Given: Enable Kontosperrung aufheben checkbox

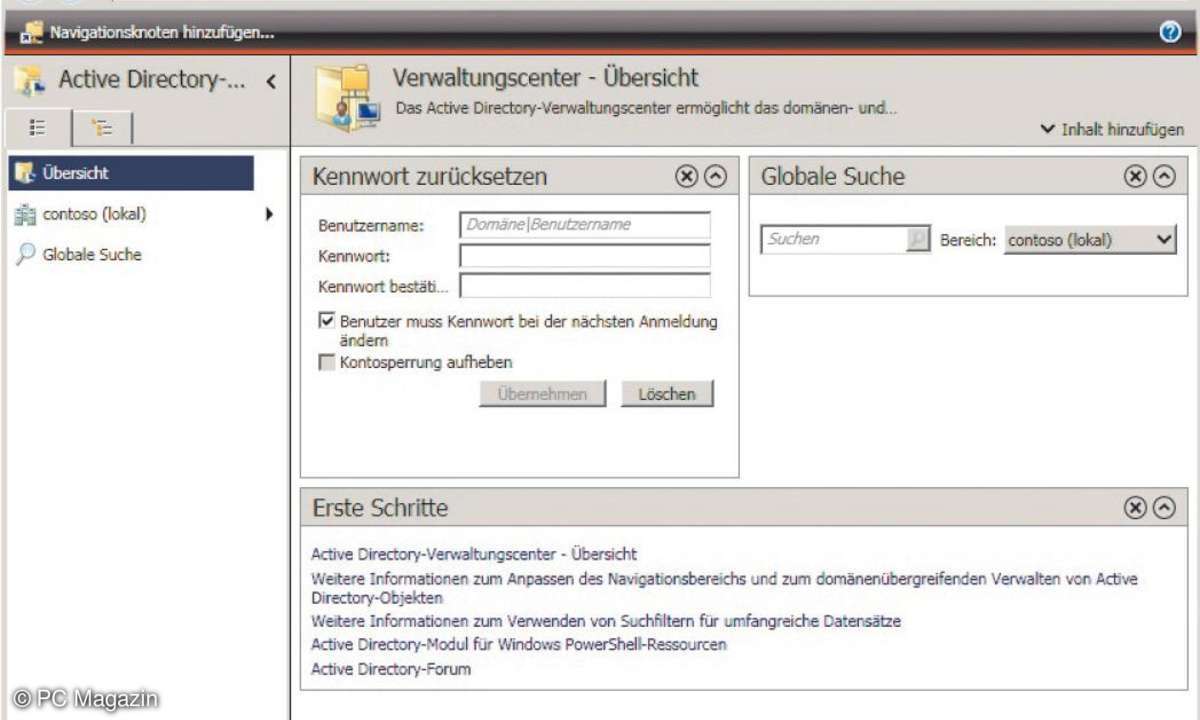Looking at the screenshot, I should click(327, 362).
